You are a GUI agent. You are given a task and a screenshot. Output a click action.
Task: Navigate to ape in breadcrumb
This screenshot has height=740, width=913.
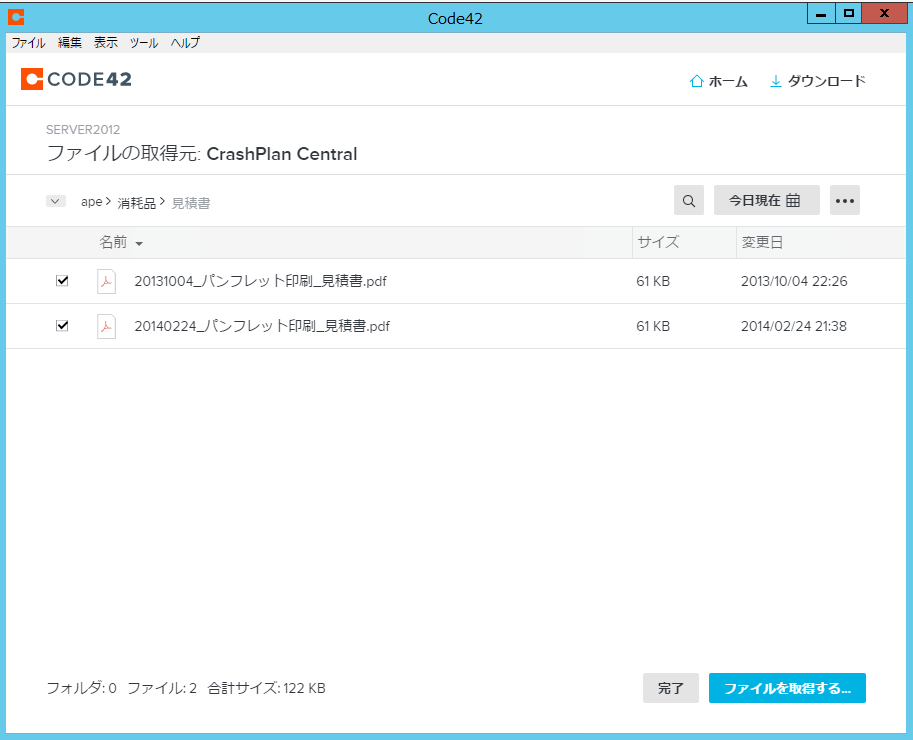coord(91,202)
